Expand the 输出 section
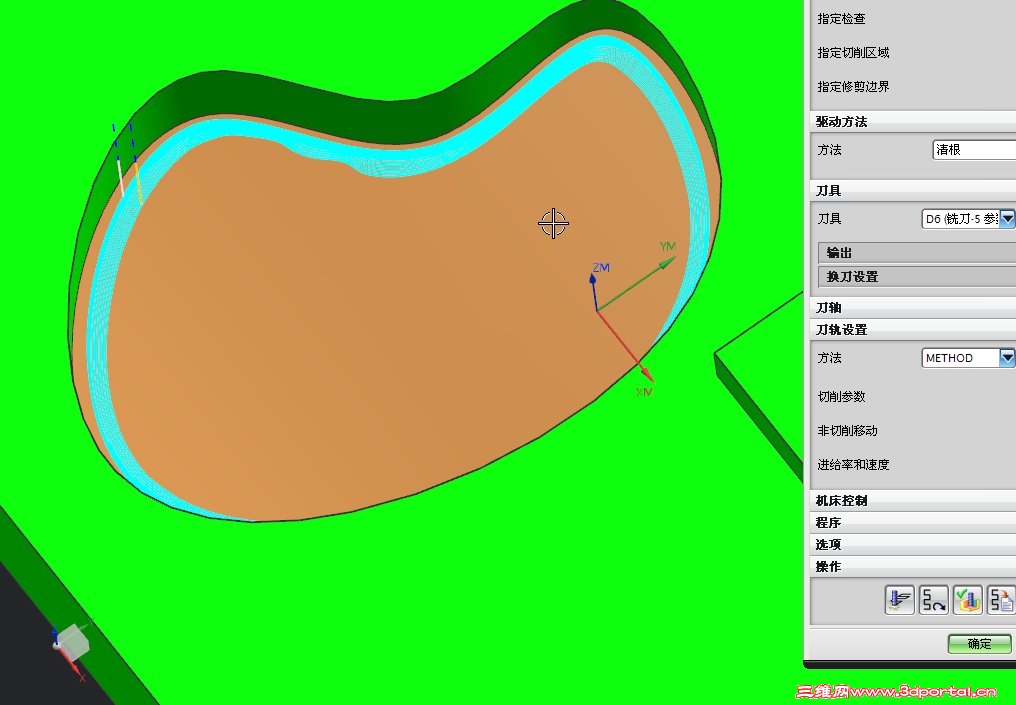 pos(917,253)
